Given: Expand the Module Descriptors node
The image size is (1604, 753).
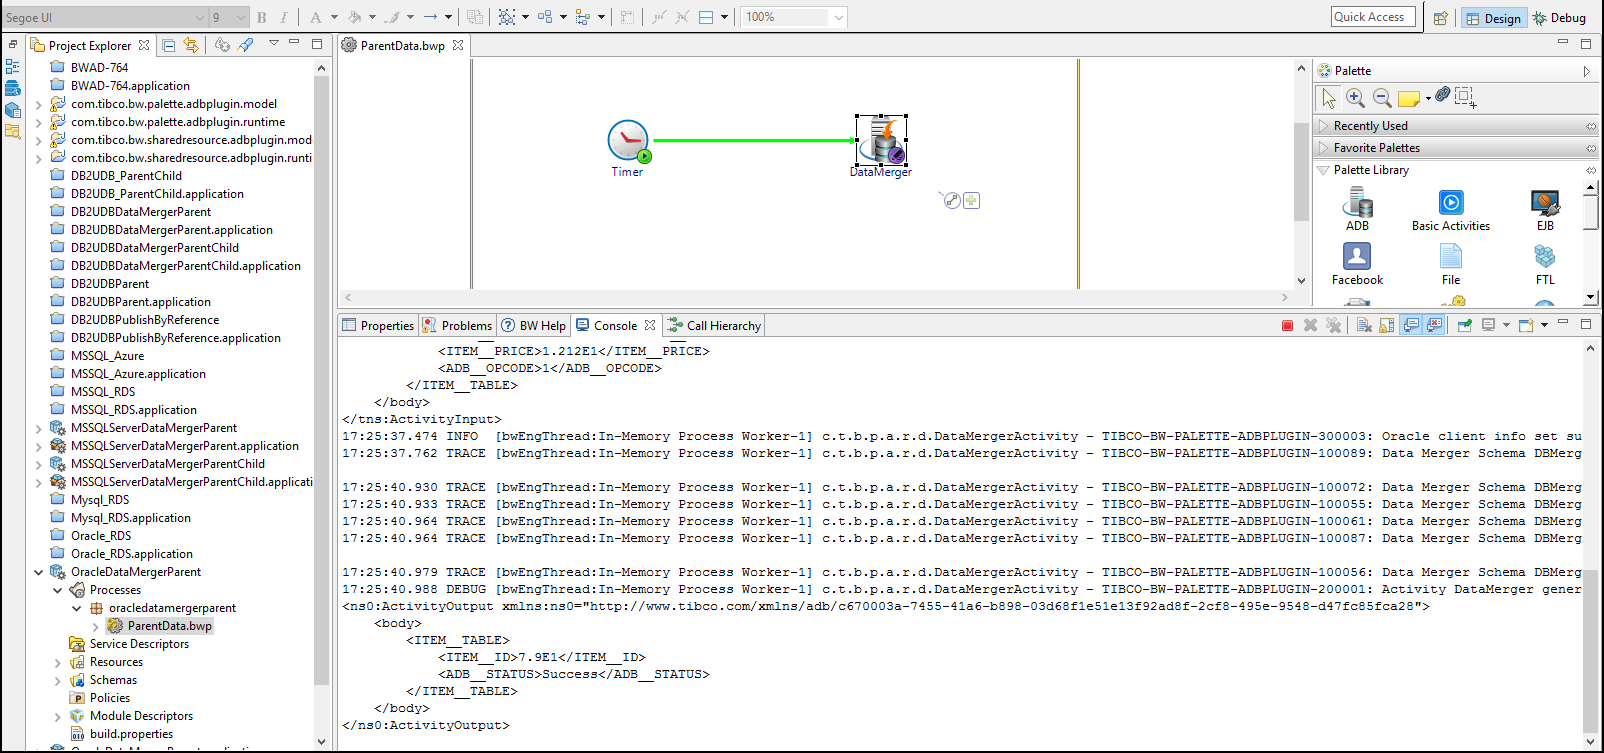Looking at the screenshot, I should [x=58, y=716].
